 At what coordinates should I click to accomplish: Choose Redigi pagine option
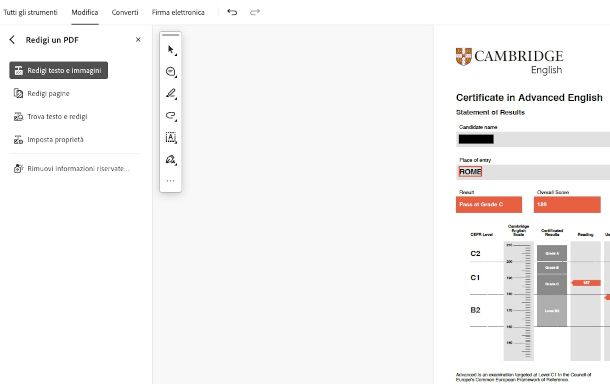point(48,93)
